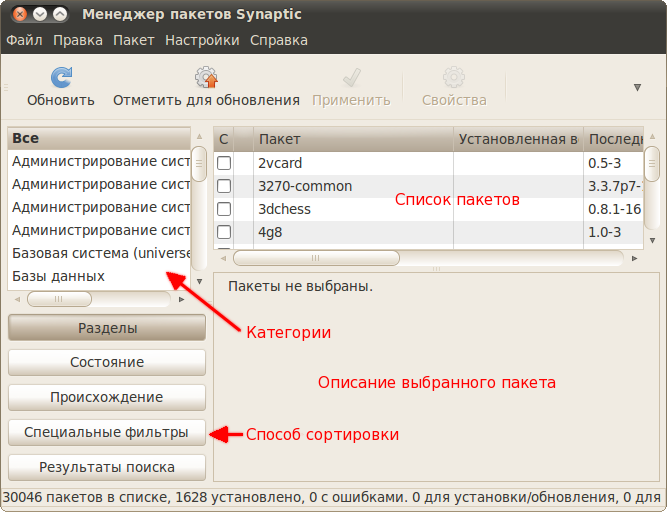Select the 3270-common package name

(x=305, y=186)
